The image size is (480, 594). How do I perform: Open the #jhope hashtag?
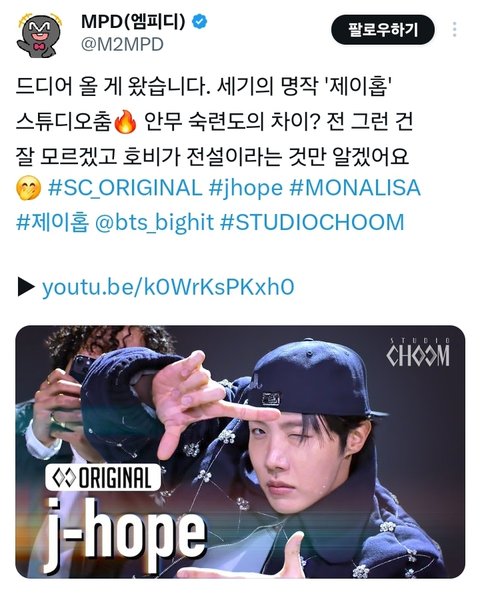pyautogui.click(x=246, y=189)
